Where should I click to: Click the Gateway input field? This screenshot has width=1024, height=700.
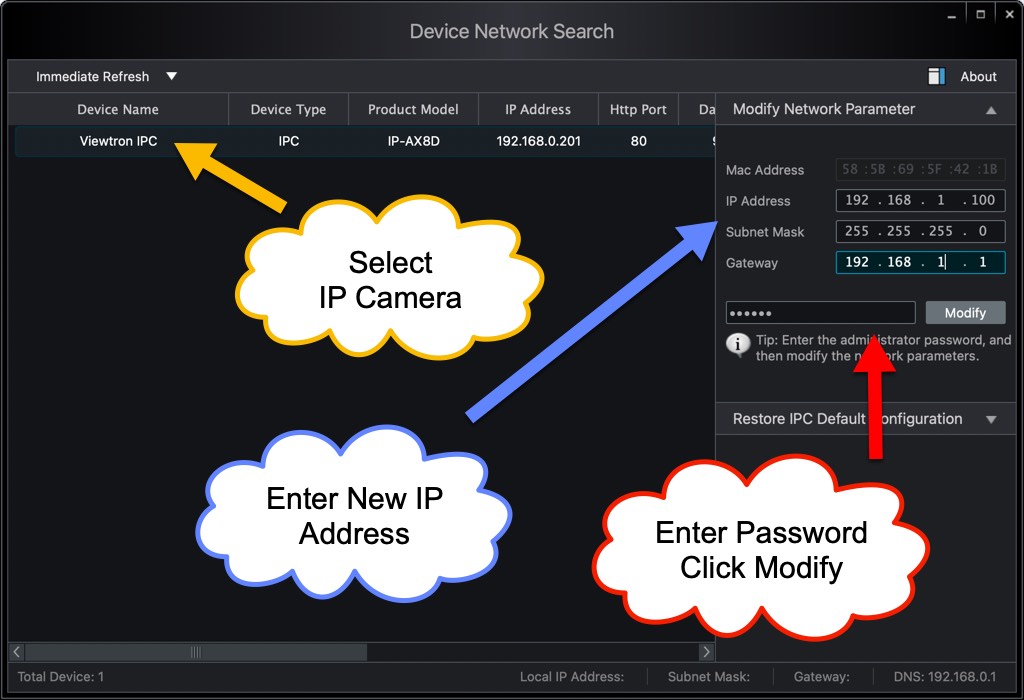click(920, 262)
